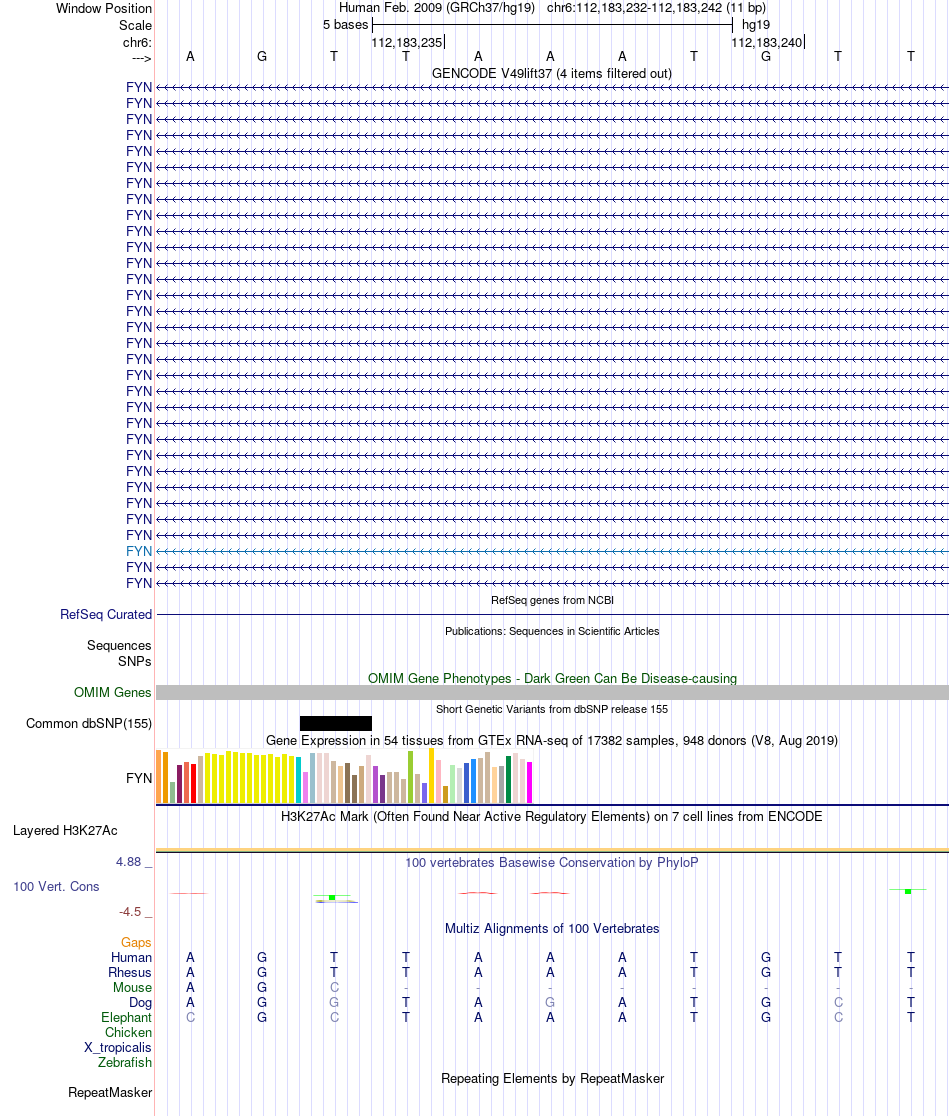
Task: Click the Gaps row label
Action: coord(136,942)
